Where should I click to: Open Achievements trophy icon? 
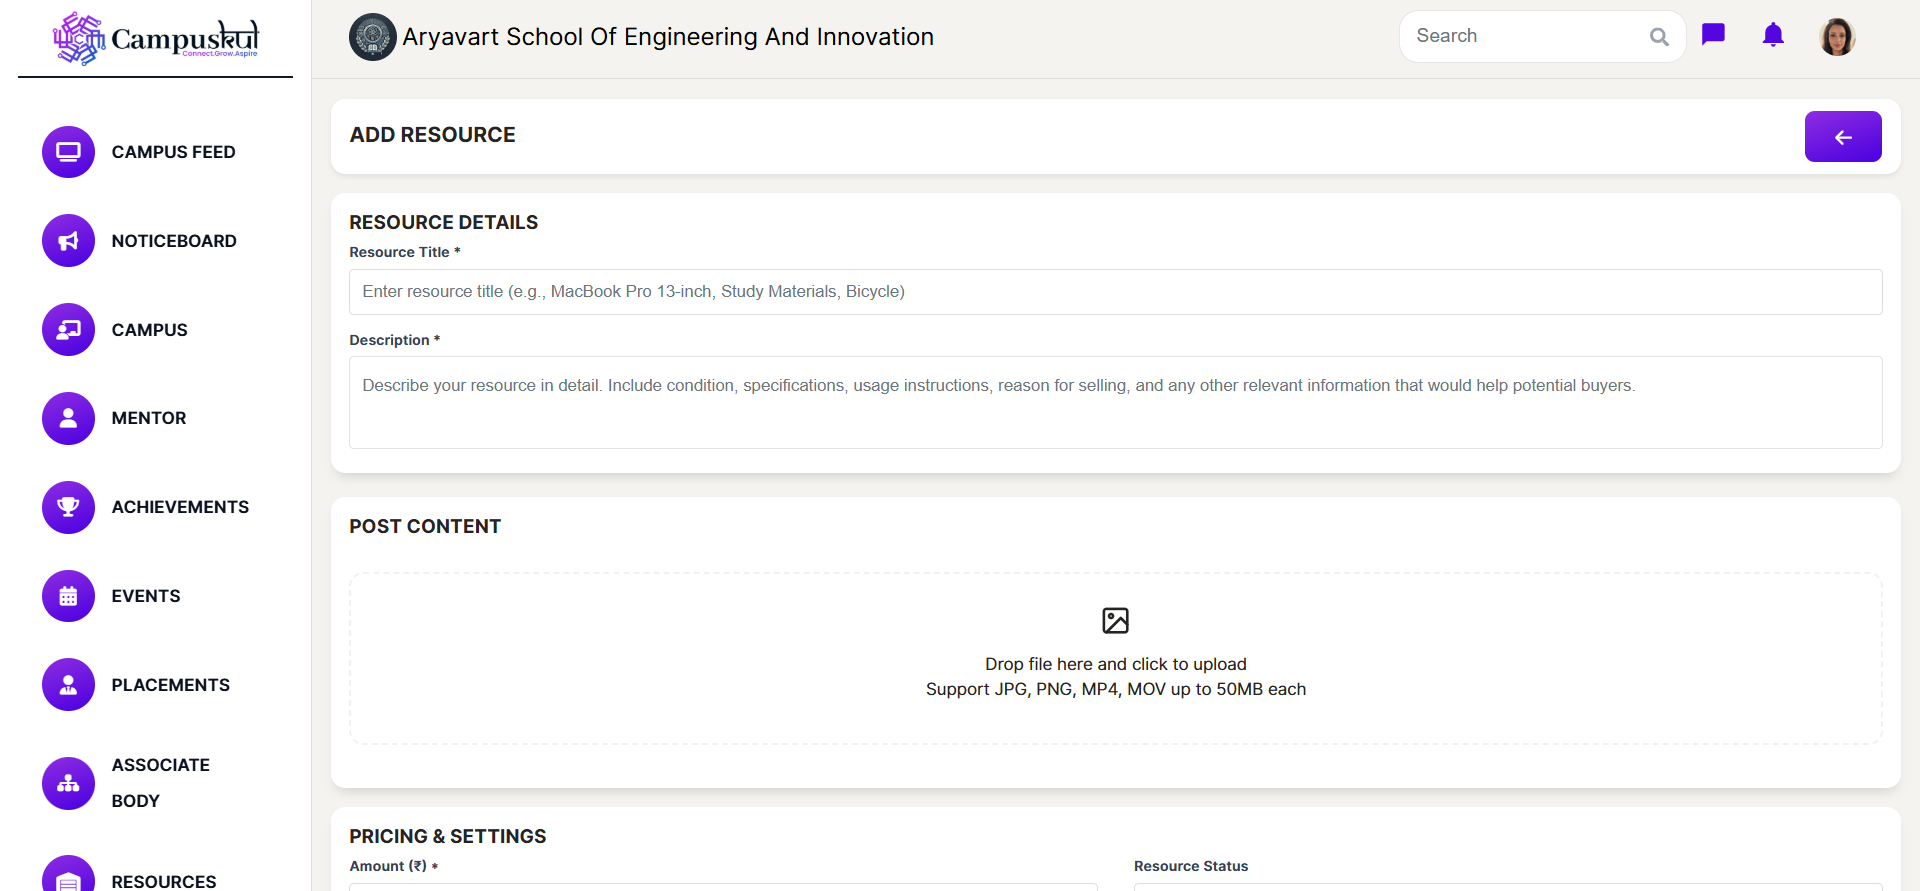68,507
